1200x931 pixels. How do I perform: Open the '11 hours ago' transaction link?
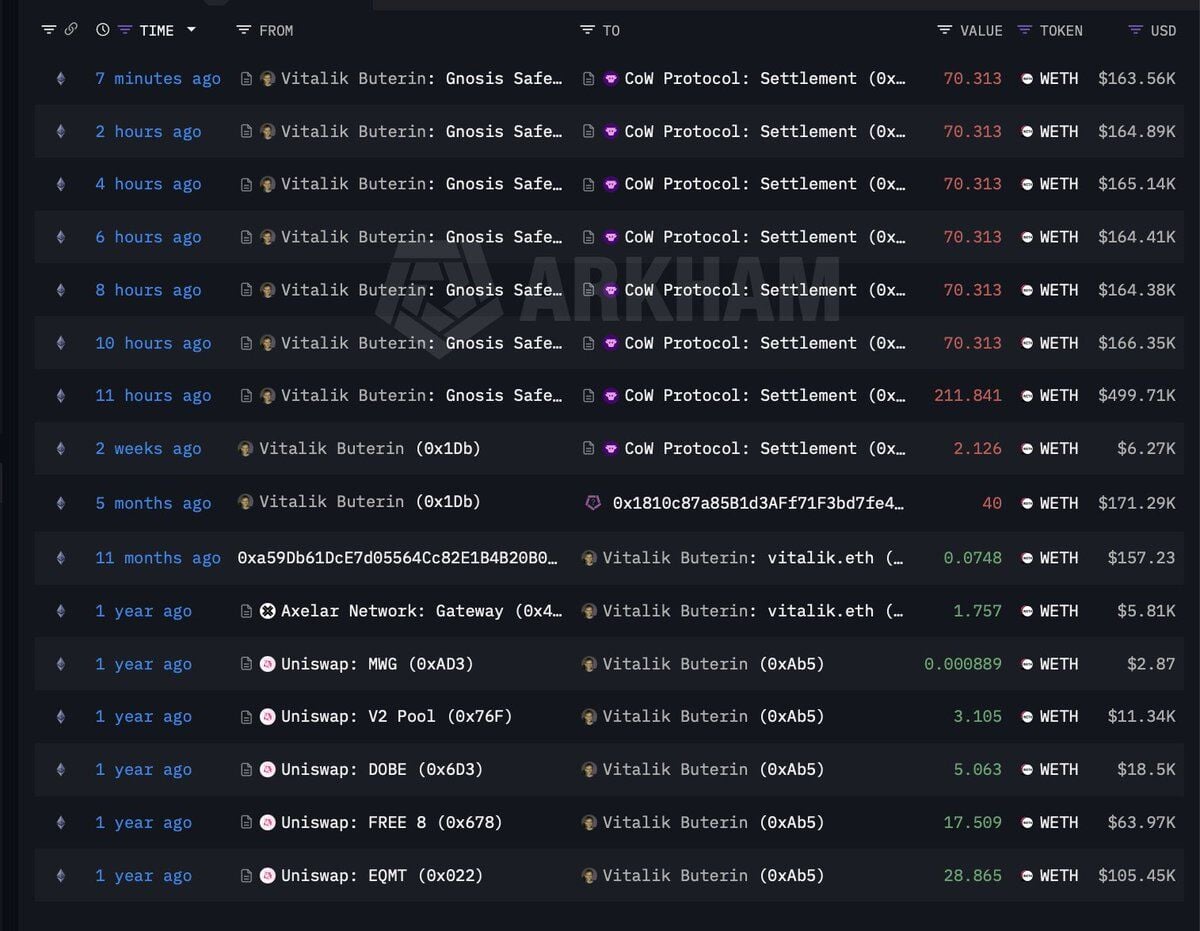(x=153, y=395)
